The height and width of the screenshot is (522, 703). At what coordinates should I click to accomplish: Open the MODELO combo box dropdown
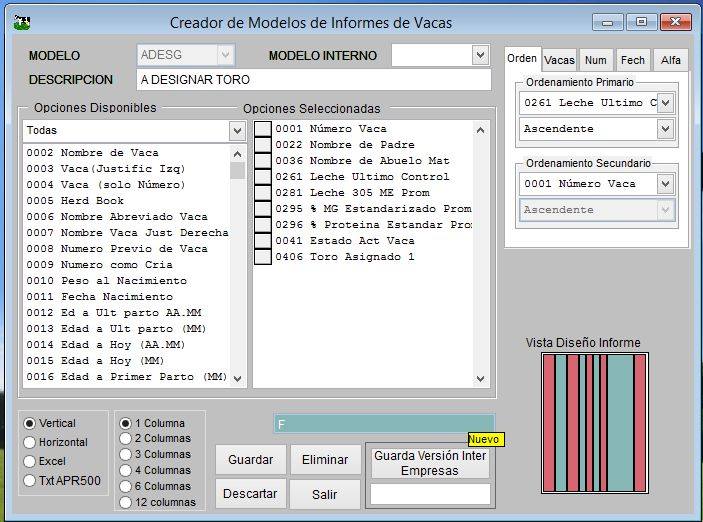pyautogui.click(x=226, y=55)
